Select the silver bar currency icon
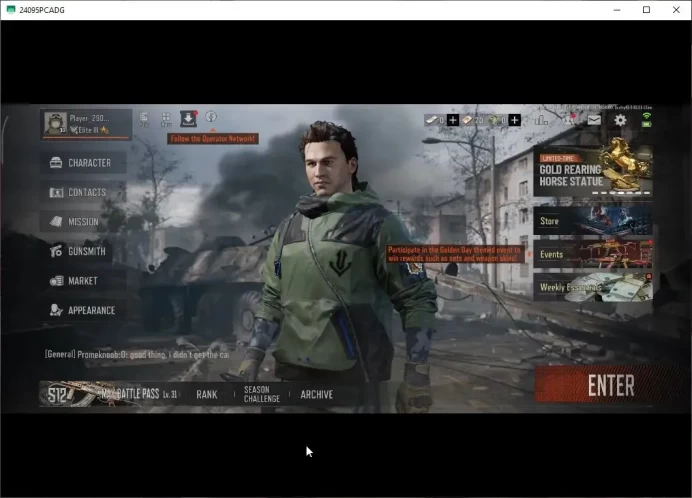This screenshot has height=498, width=692. click(431, 120)
